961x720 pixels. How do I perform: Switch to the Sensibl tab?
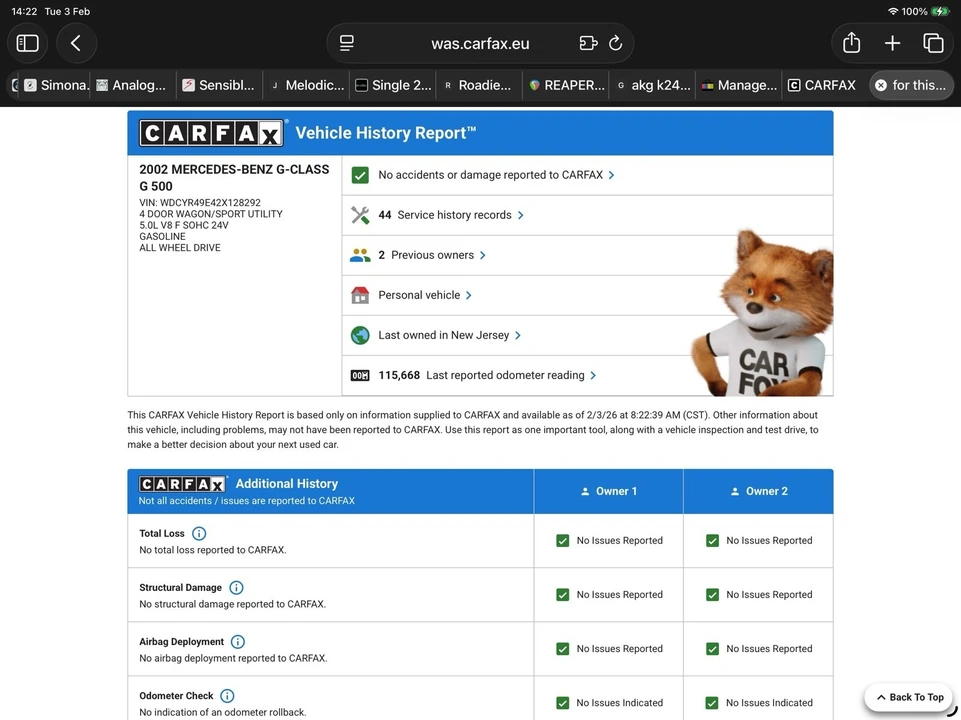[x=219, y=85]
